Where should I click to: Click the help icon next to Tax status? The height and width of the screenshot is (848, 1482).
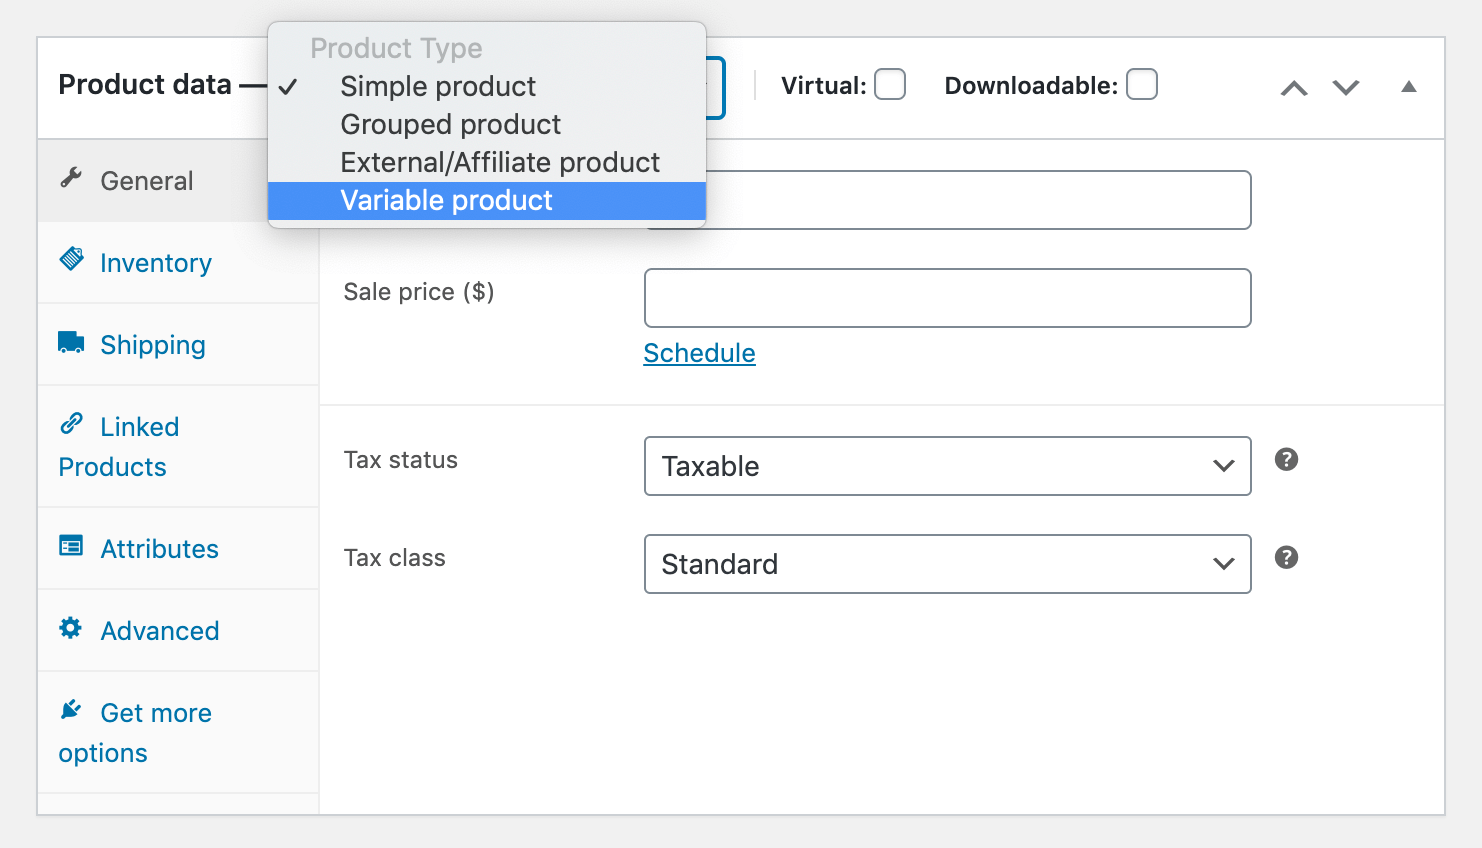pyautogui.click(x=1286, y=459)
